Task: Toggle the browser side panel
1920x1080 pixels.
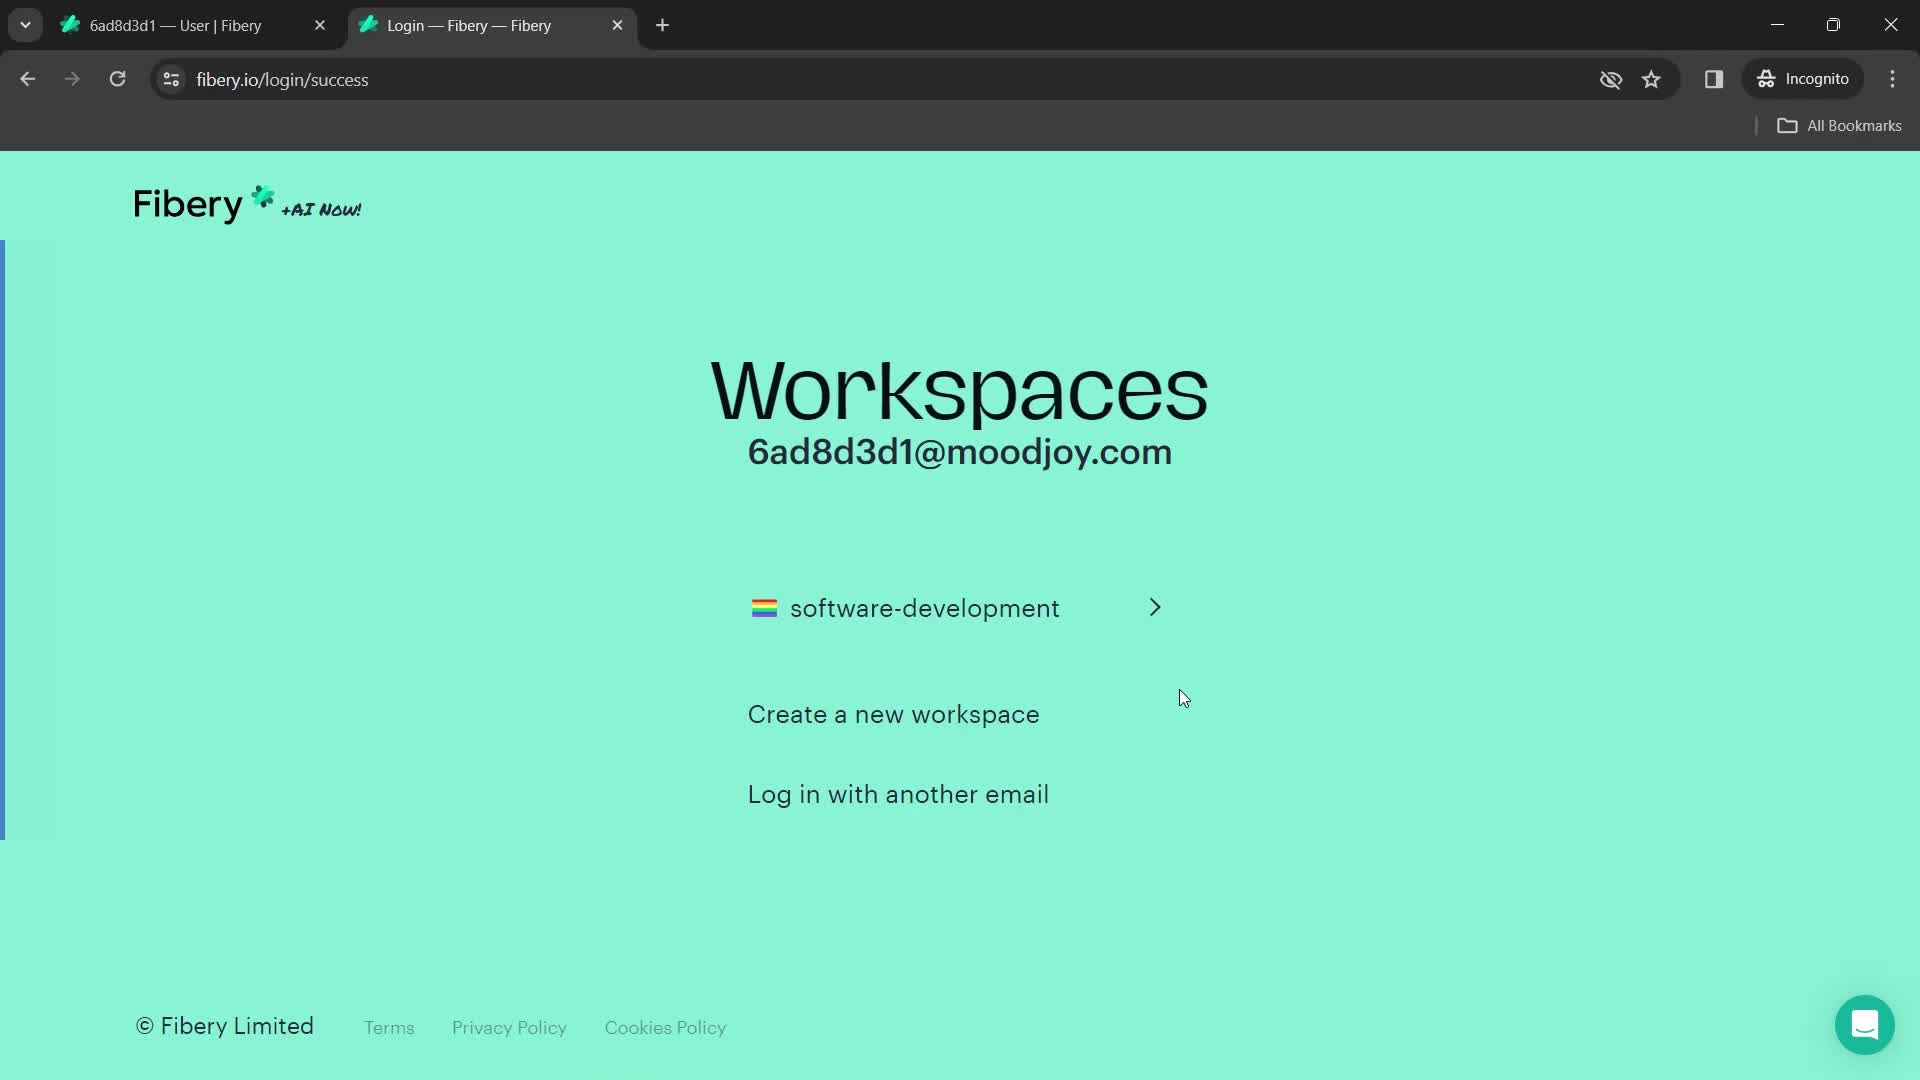Action: (1714, 79)
